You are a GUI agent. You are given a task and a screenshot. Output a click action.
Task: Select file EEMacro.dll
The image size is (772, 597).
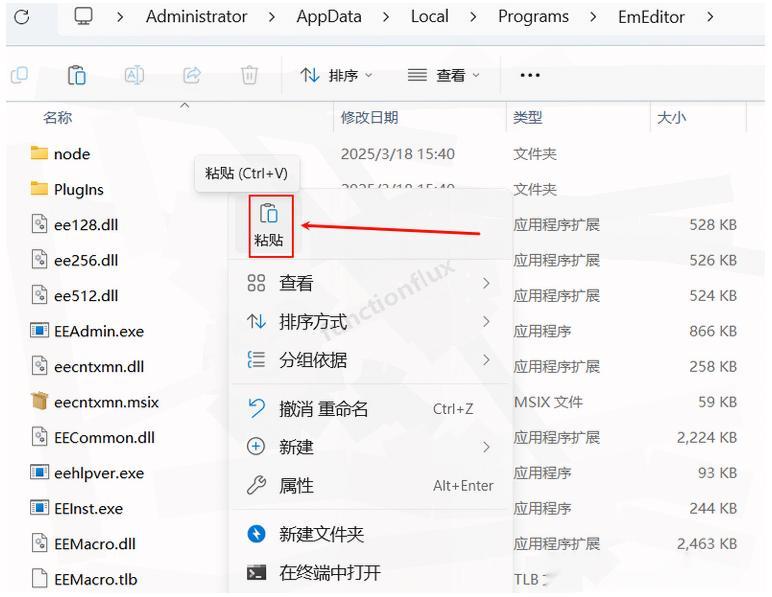(x=95, y=544)
